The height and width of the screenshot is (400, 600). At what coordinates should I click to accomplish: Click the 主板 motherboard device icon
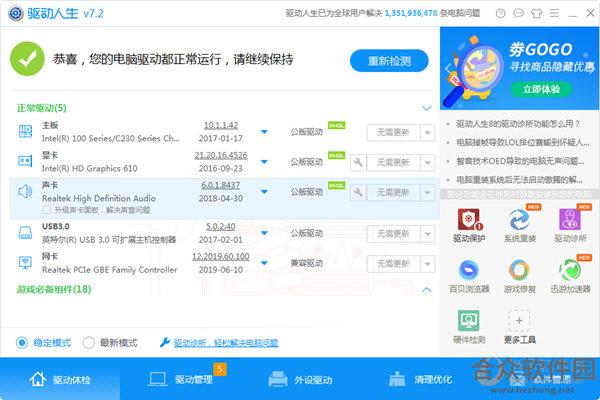[x=25, y=131]
